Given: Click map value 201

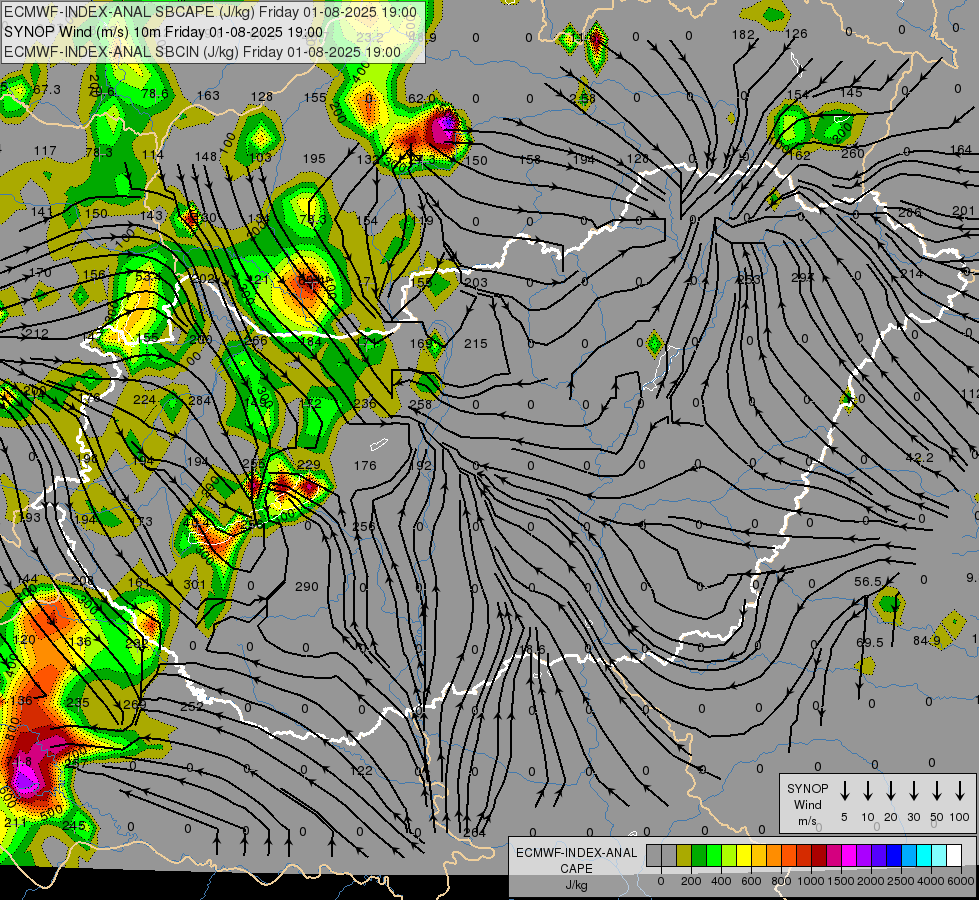Looking at the screenshot, I should click(x=963, y=211).
